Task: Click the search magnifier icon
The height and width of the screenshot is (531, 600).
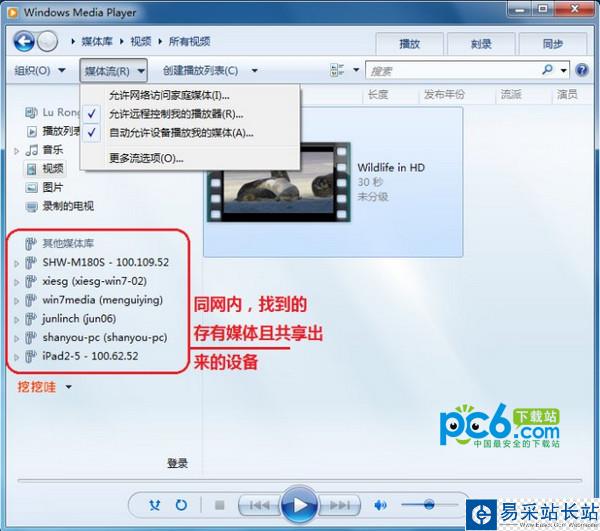Action: tap(548, 70)
